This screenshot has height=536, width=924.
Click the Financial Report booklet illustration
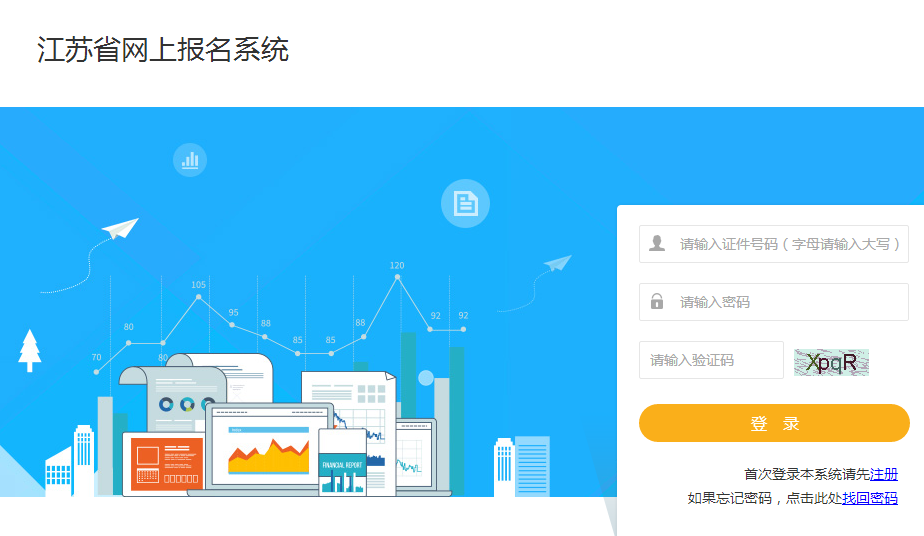click(342, 462)
